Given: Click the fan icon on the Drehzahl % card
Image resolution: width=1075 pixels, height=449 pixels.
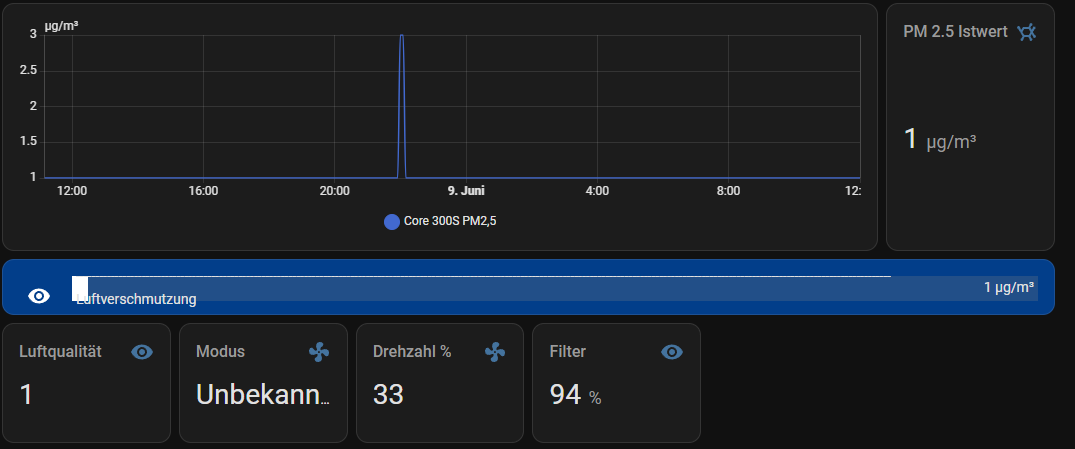Looking at the screenshot, I should (495, 352).
